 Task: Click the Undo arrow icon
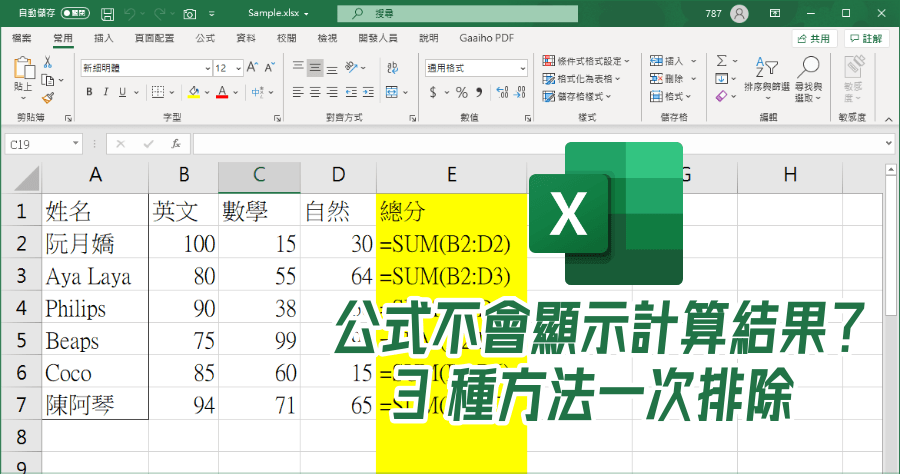129,13
